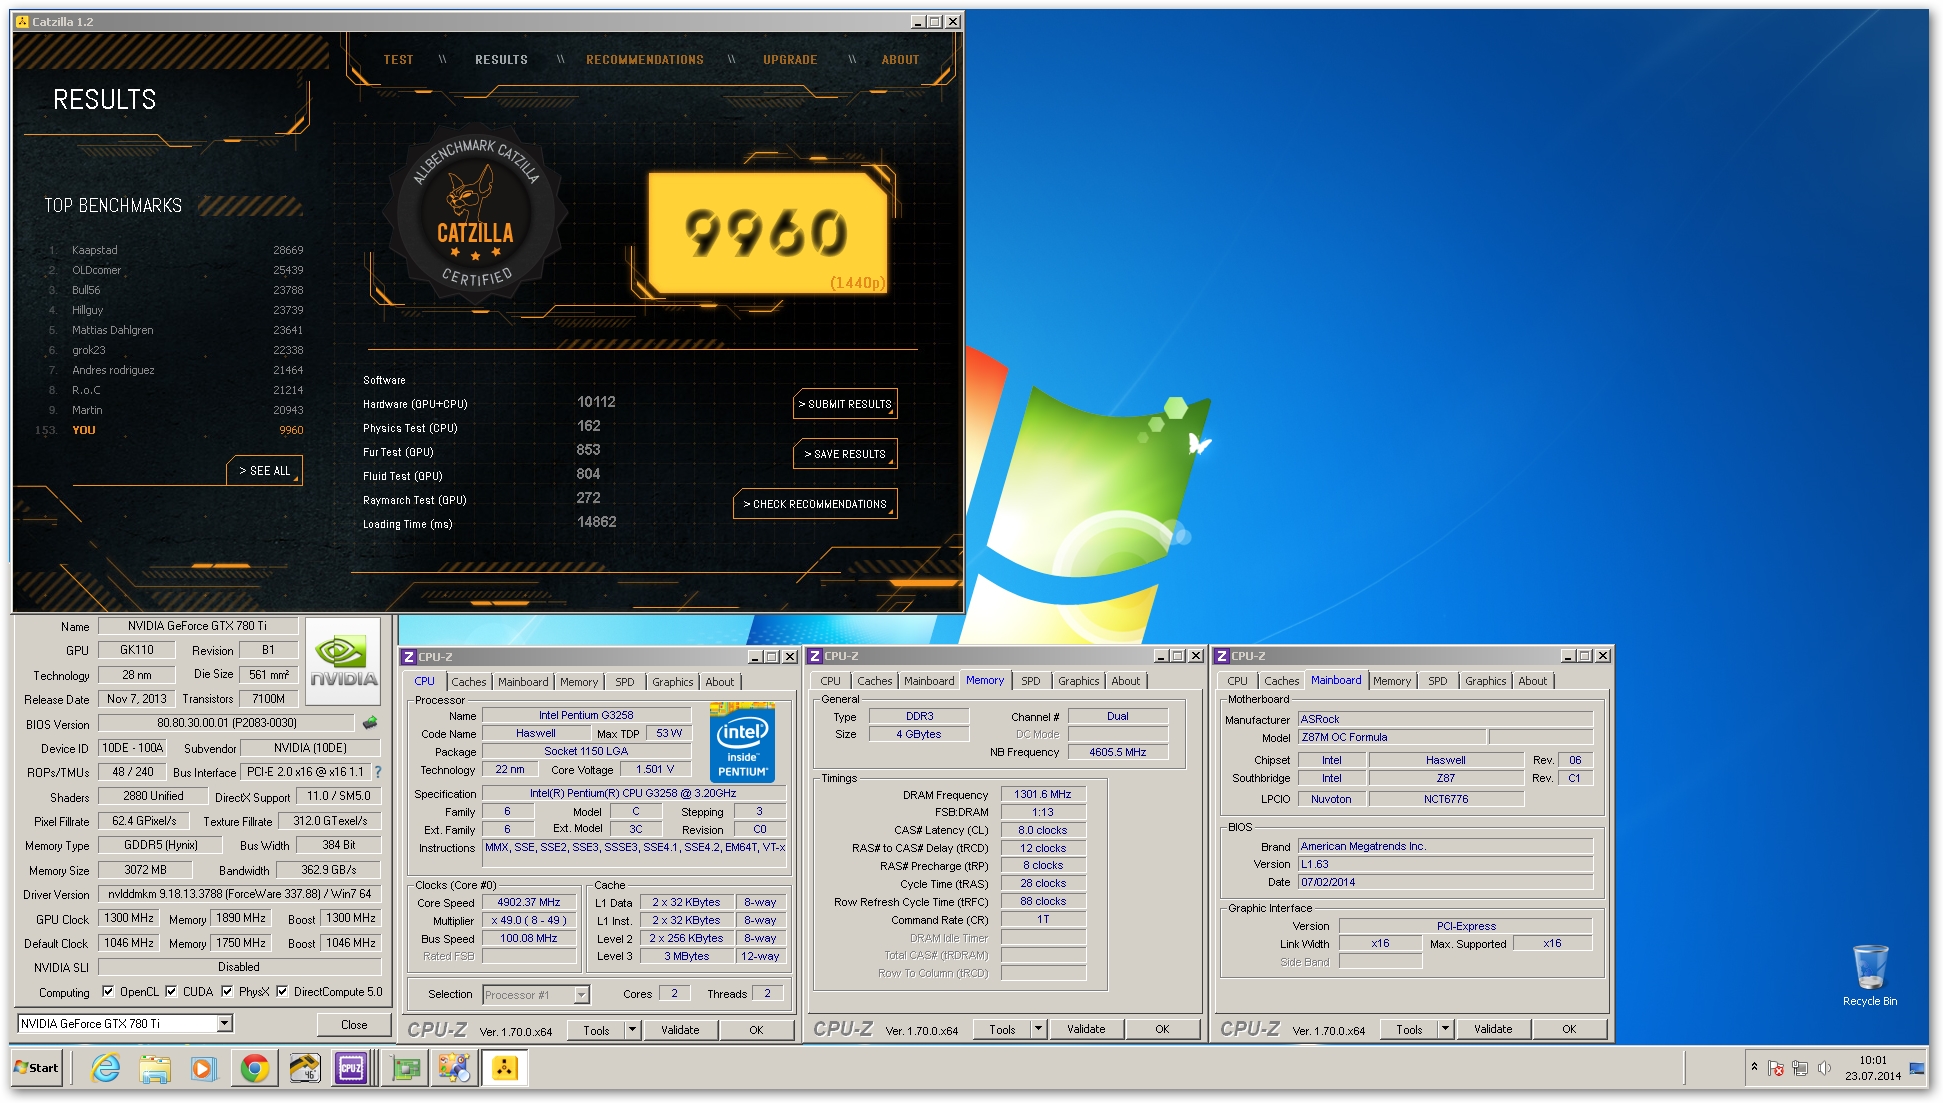The width and height of the screenshot is (1943, 1103).
Task: Open RECOMMENDATIONS tab in Catzilla
Action: click(645, 60)
